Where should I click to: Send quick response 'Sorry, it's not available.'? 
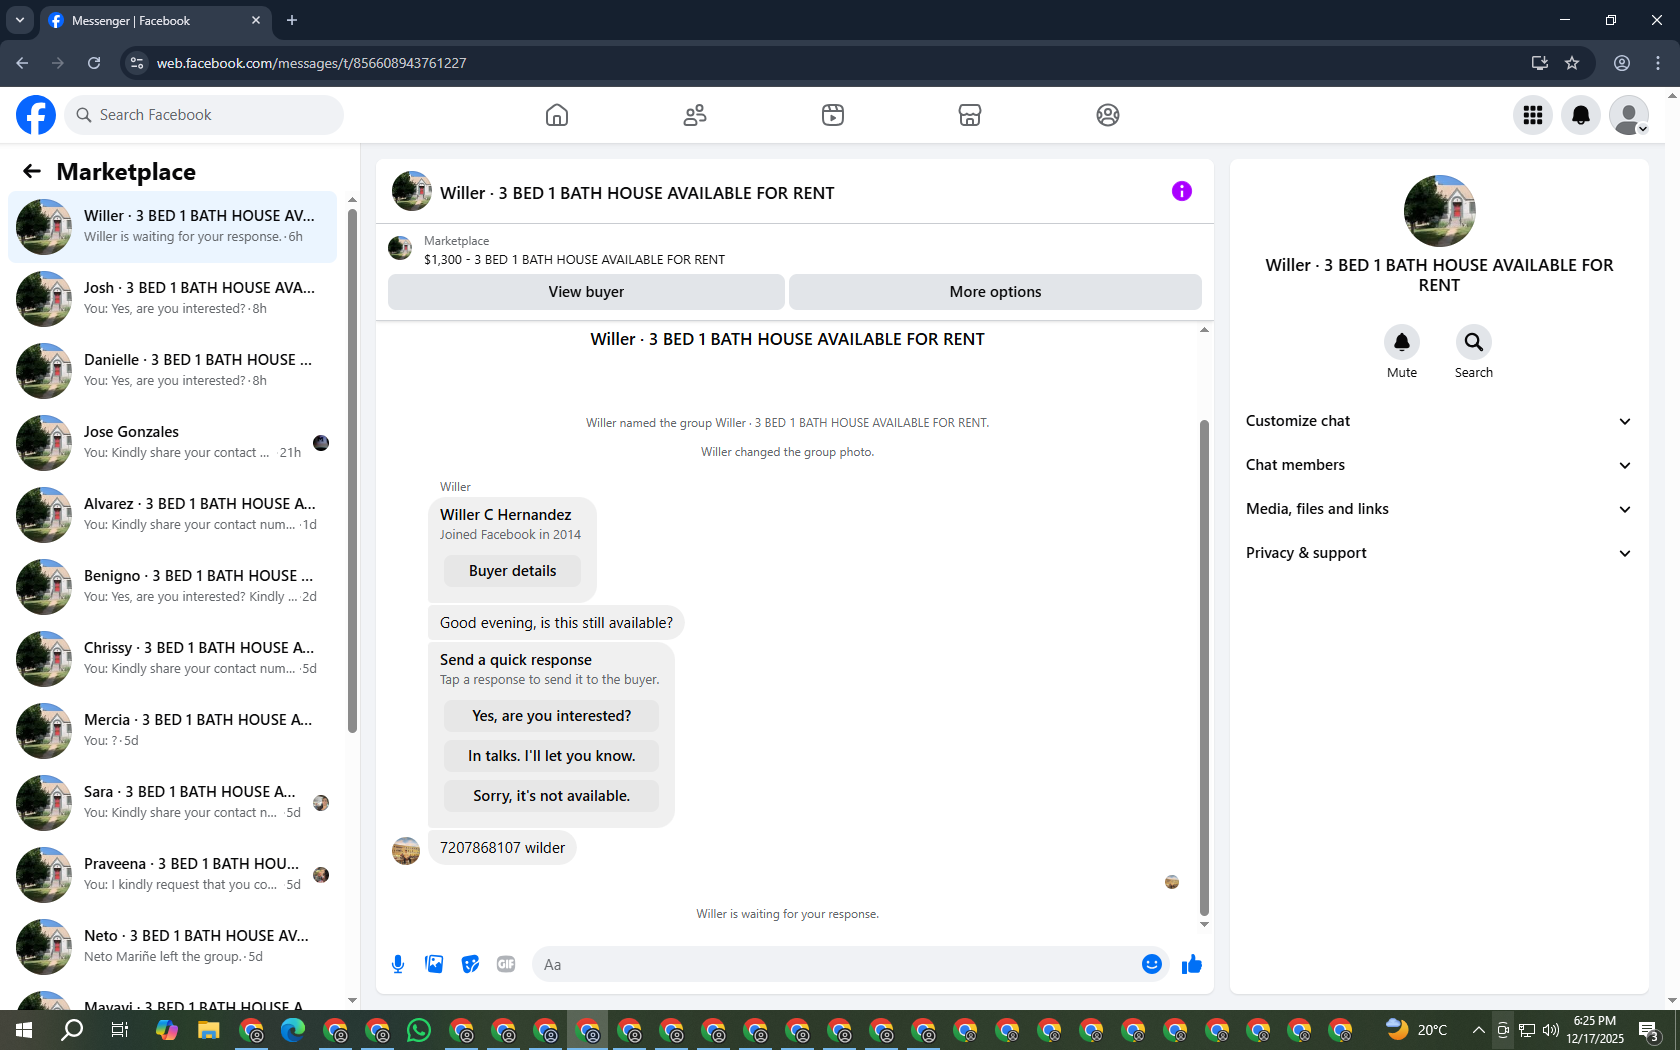point(551,796)
